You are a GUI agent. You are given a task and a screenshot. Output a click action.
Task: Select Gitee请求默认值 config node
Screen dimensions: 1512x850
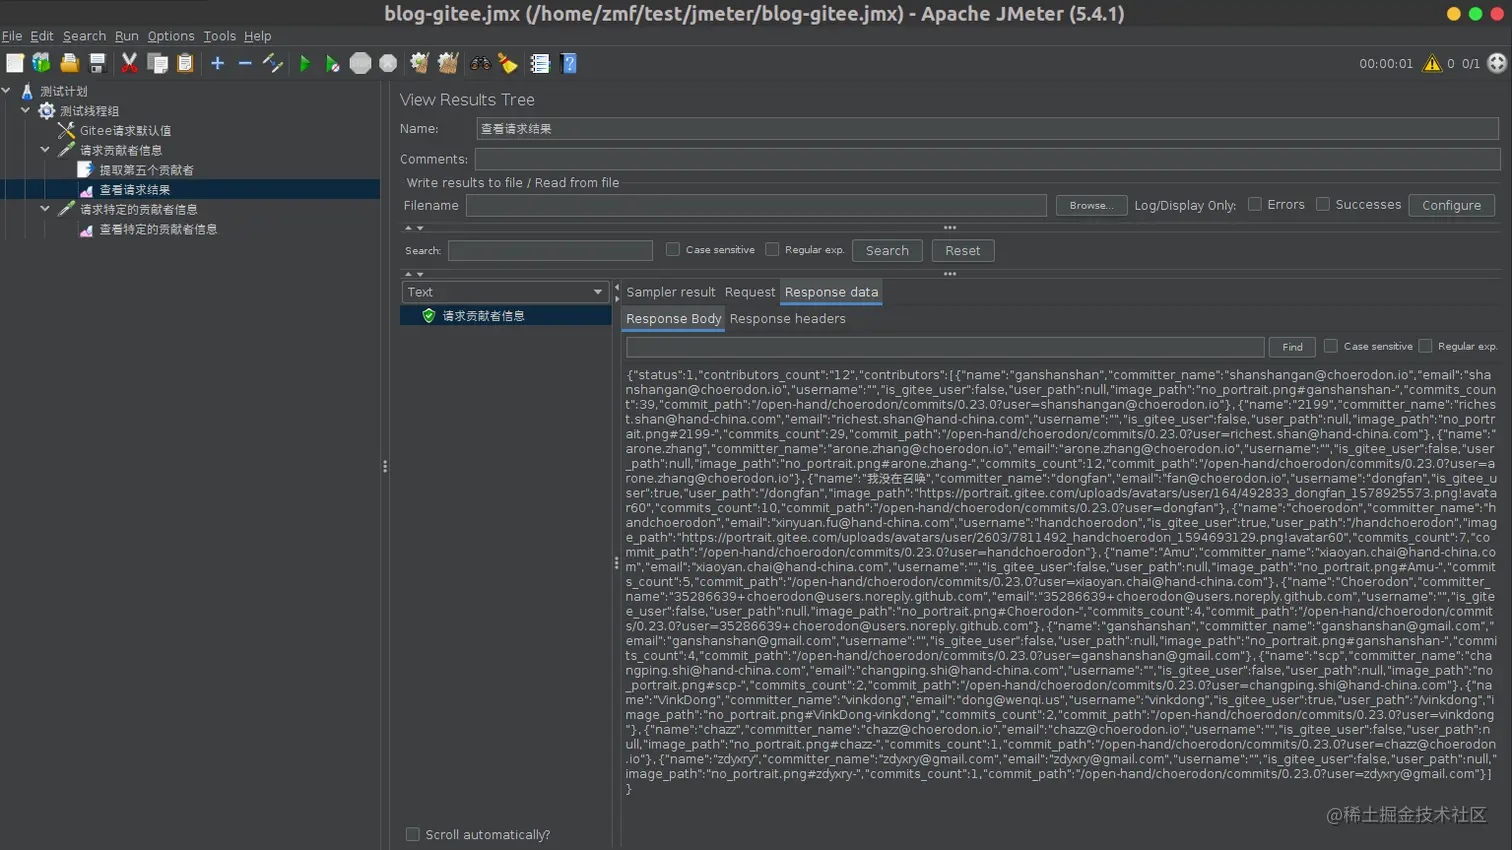pyautogui.click(x=125, y=131)
